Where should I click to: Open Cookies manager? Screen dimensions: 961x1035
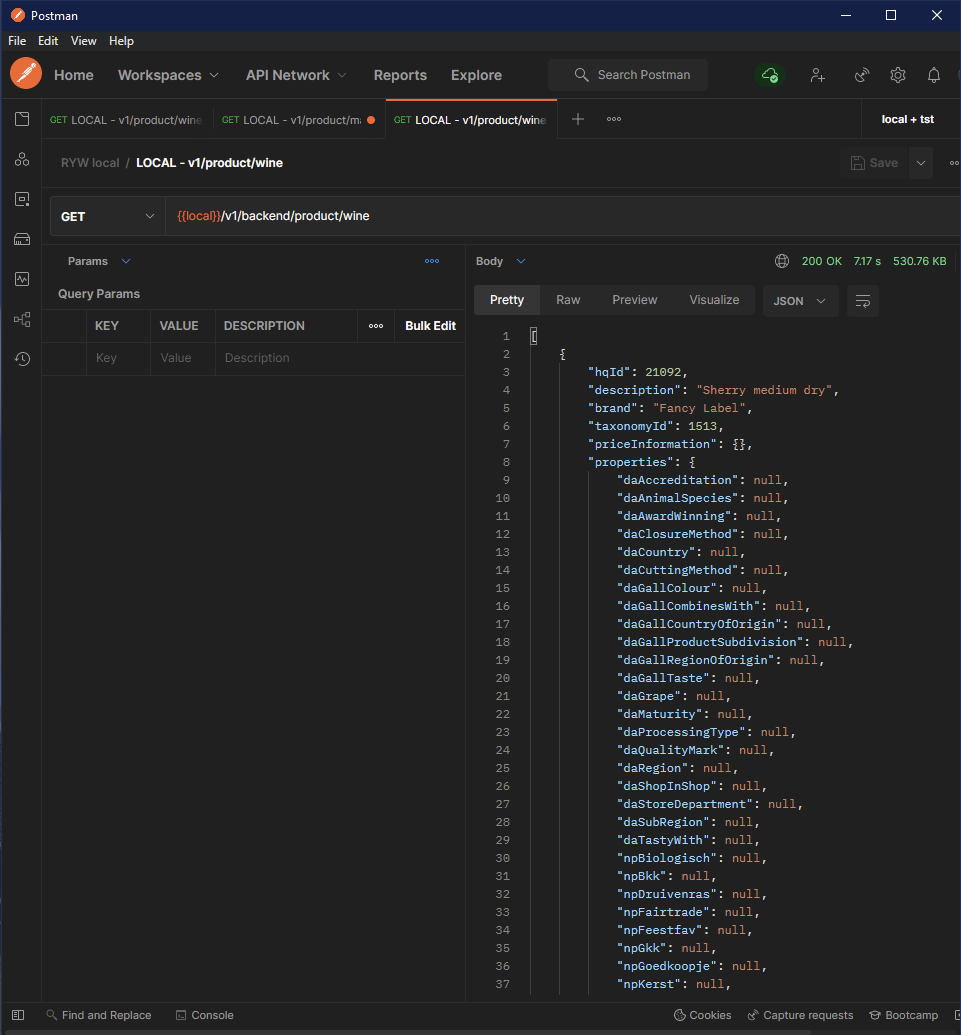(x=702, y=1015)
